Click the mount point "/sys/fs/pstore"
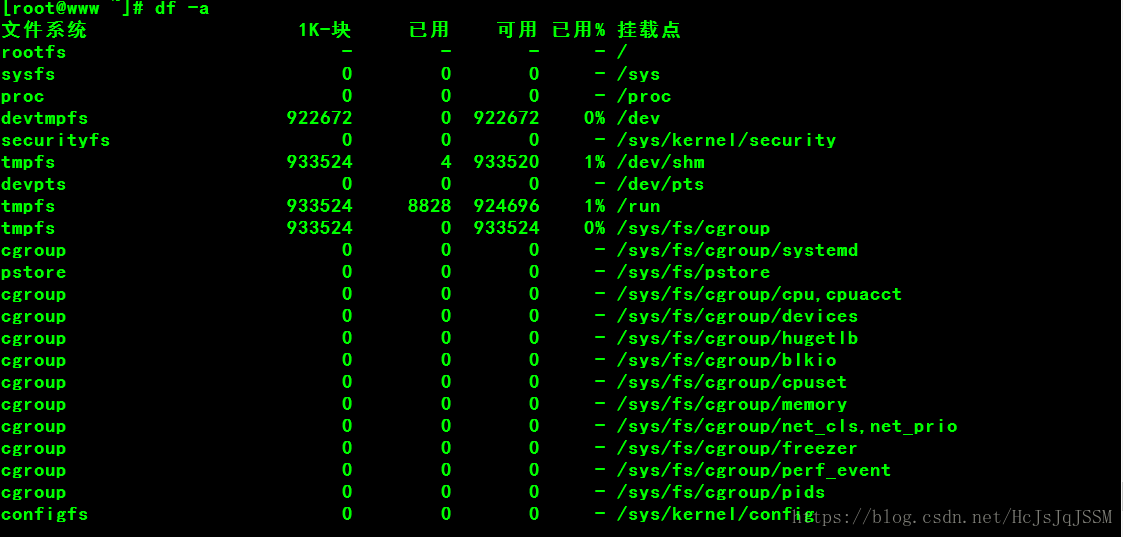The height and width of the screenshot is (537, 1123). click(693, 273)
